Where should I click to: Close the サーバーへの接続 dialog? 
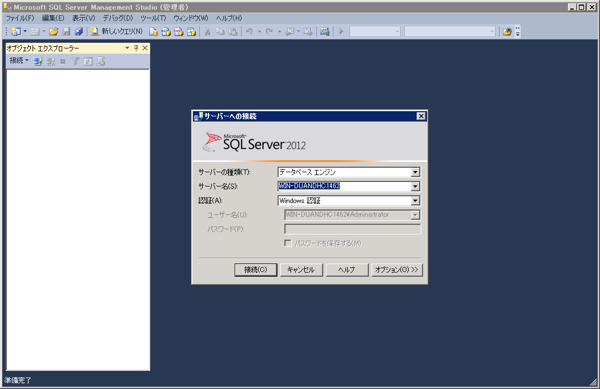(421, 116)
